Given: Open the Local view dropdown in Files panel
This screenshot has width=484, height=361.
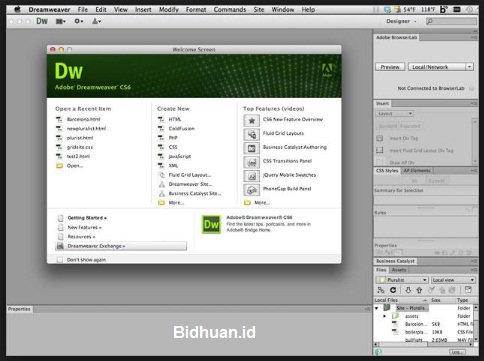Looking at the screenshot, I should pyautogui.click(x=453, y=280).
